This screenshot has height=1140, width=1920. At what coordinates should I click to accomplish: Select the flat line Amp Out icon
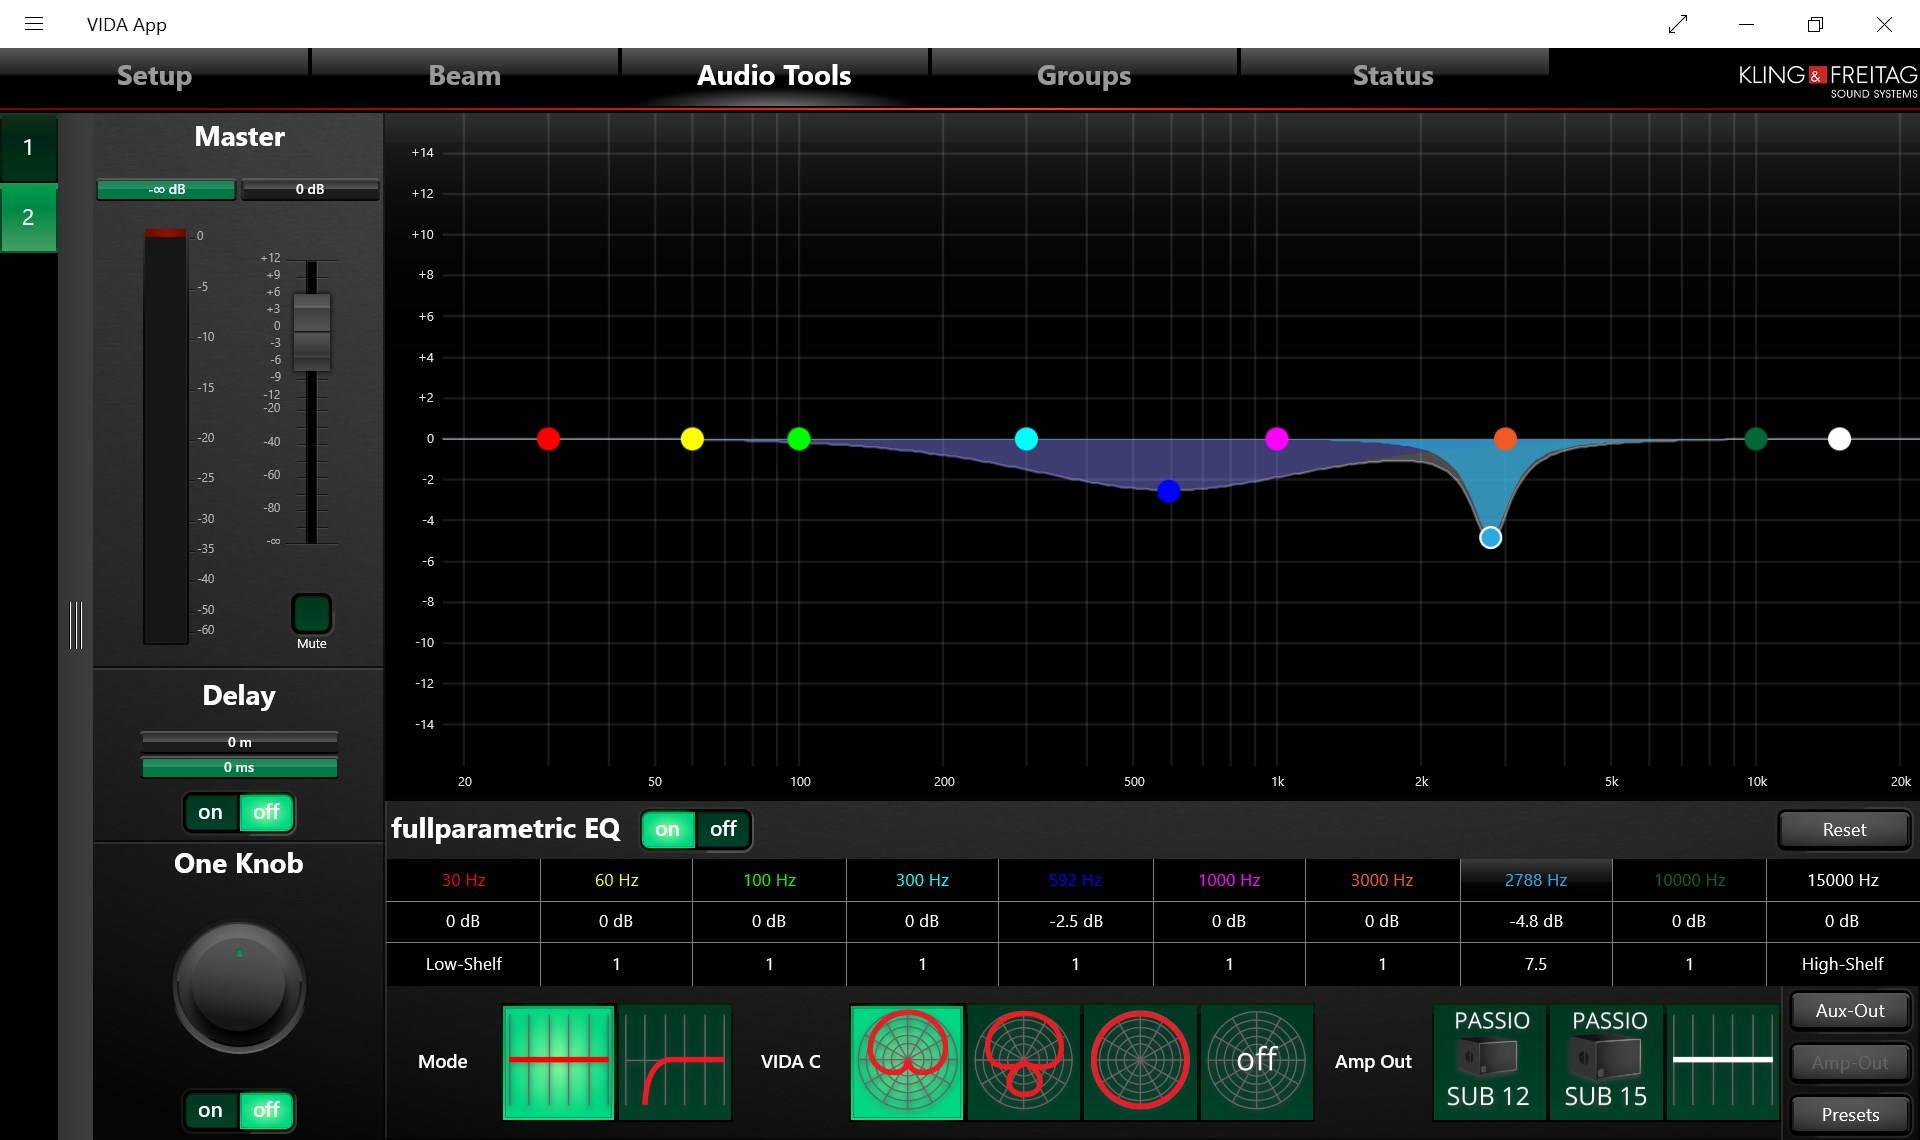1722,1062
